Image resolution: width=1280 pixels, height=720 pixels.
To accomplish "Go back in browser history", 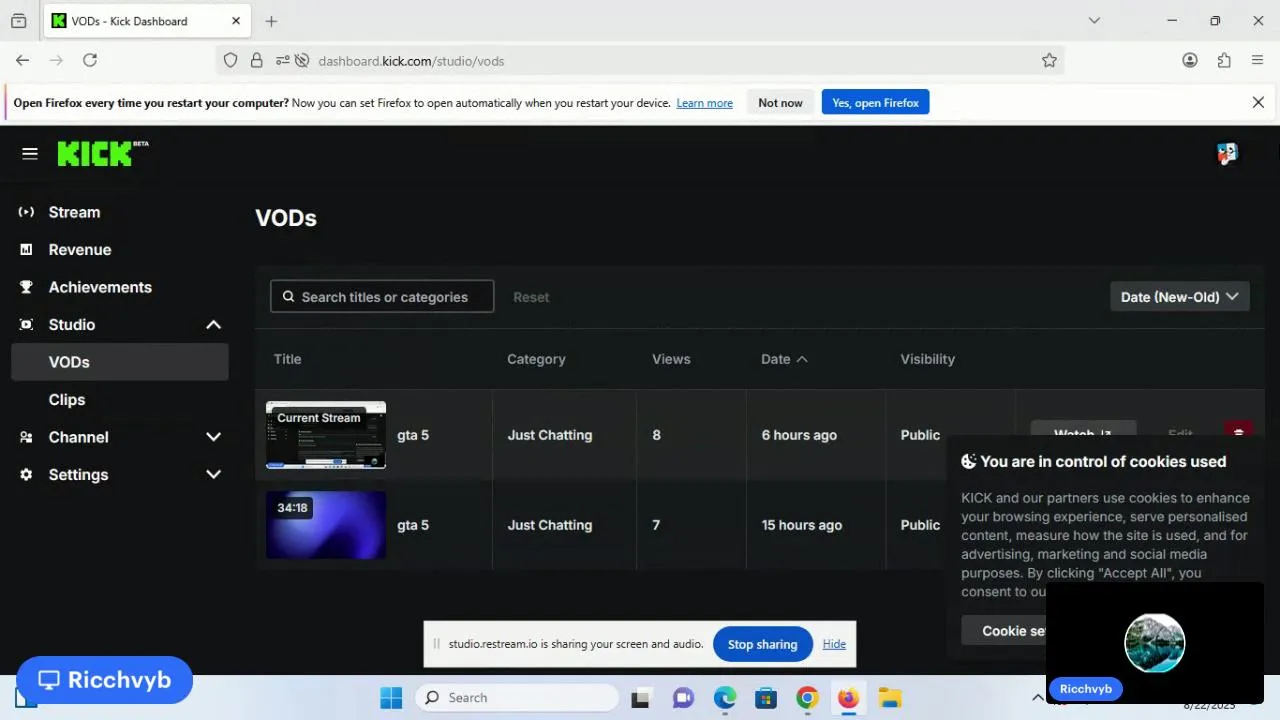I will pos(22,61).
